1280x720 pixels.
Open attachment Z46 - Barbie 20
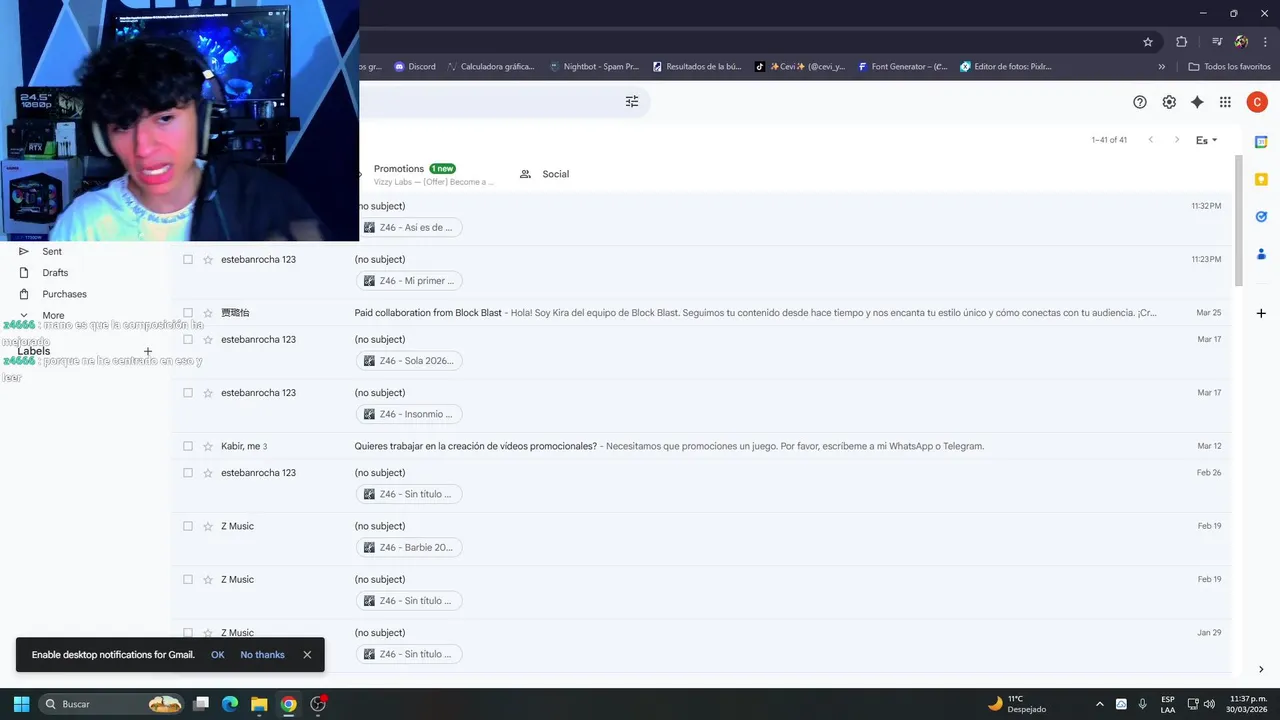point(410,548)
